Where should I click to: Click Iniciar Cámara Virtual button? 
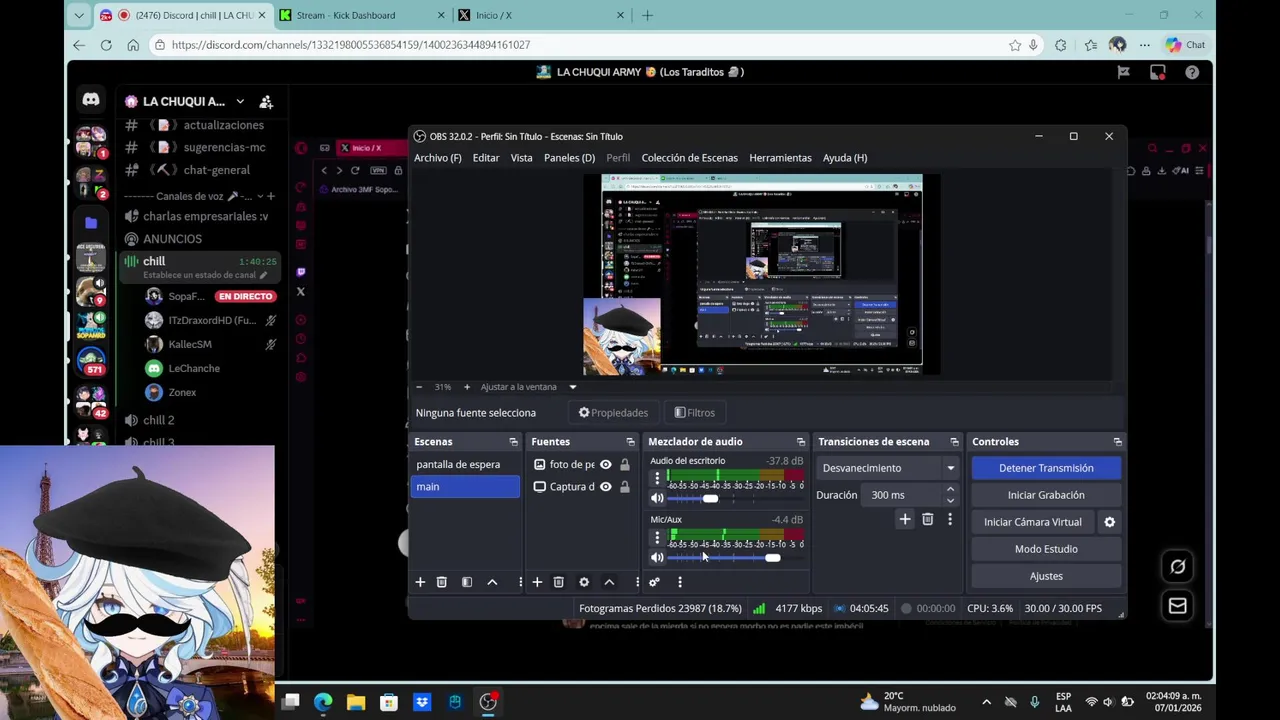(x=1033, y=522)
